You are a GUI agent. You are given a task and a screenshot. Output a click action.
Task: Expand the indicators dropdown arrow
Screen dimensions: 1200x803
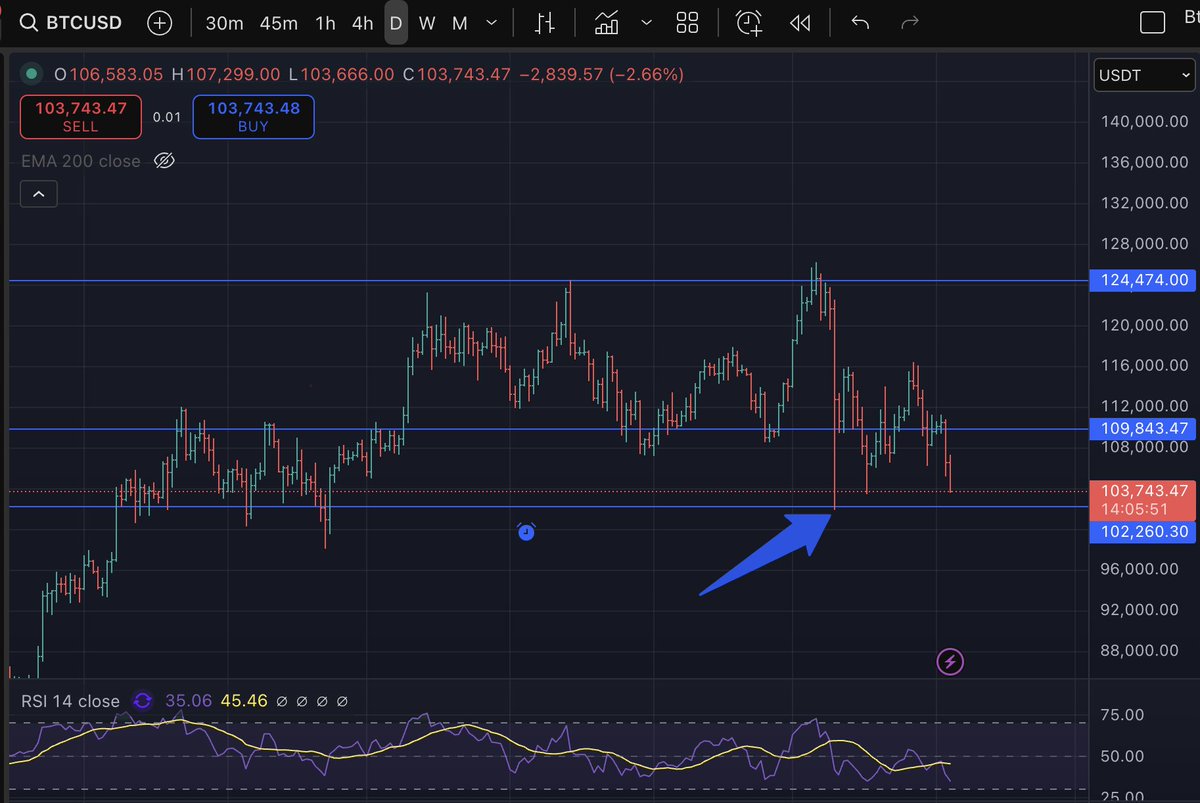click(x=647, y=22)
